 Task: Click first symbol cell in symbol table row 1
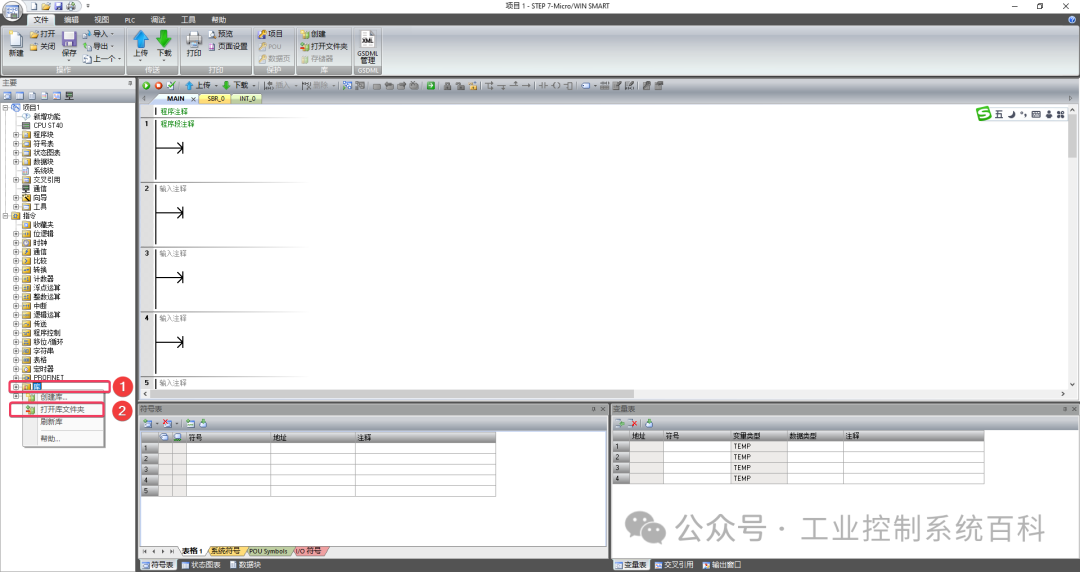[229, 448]
